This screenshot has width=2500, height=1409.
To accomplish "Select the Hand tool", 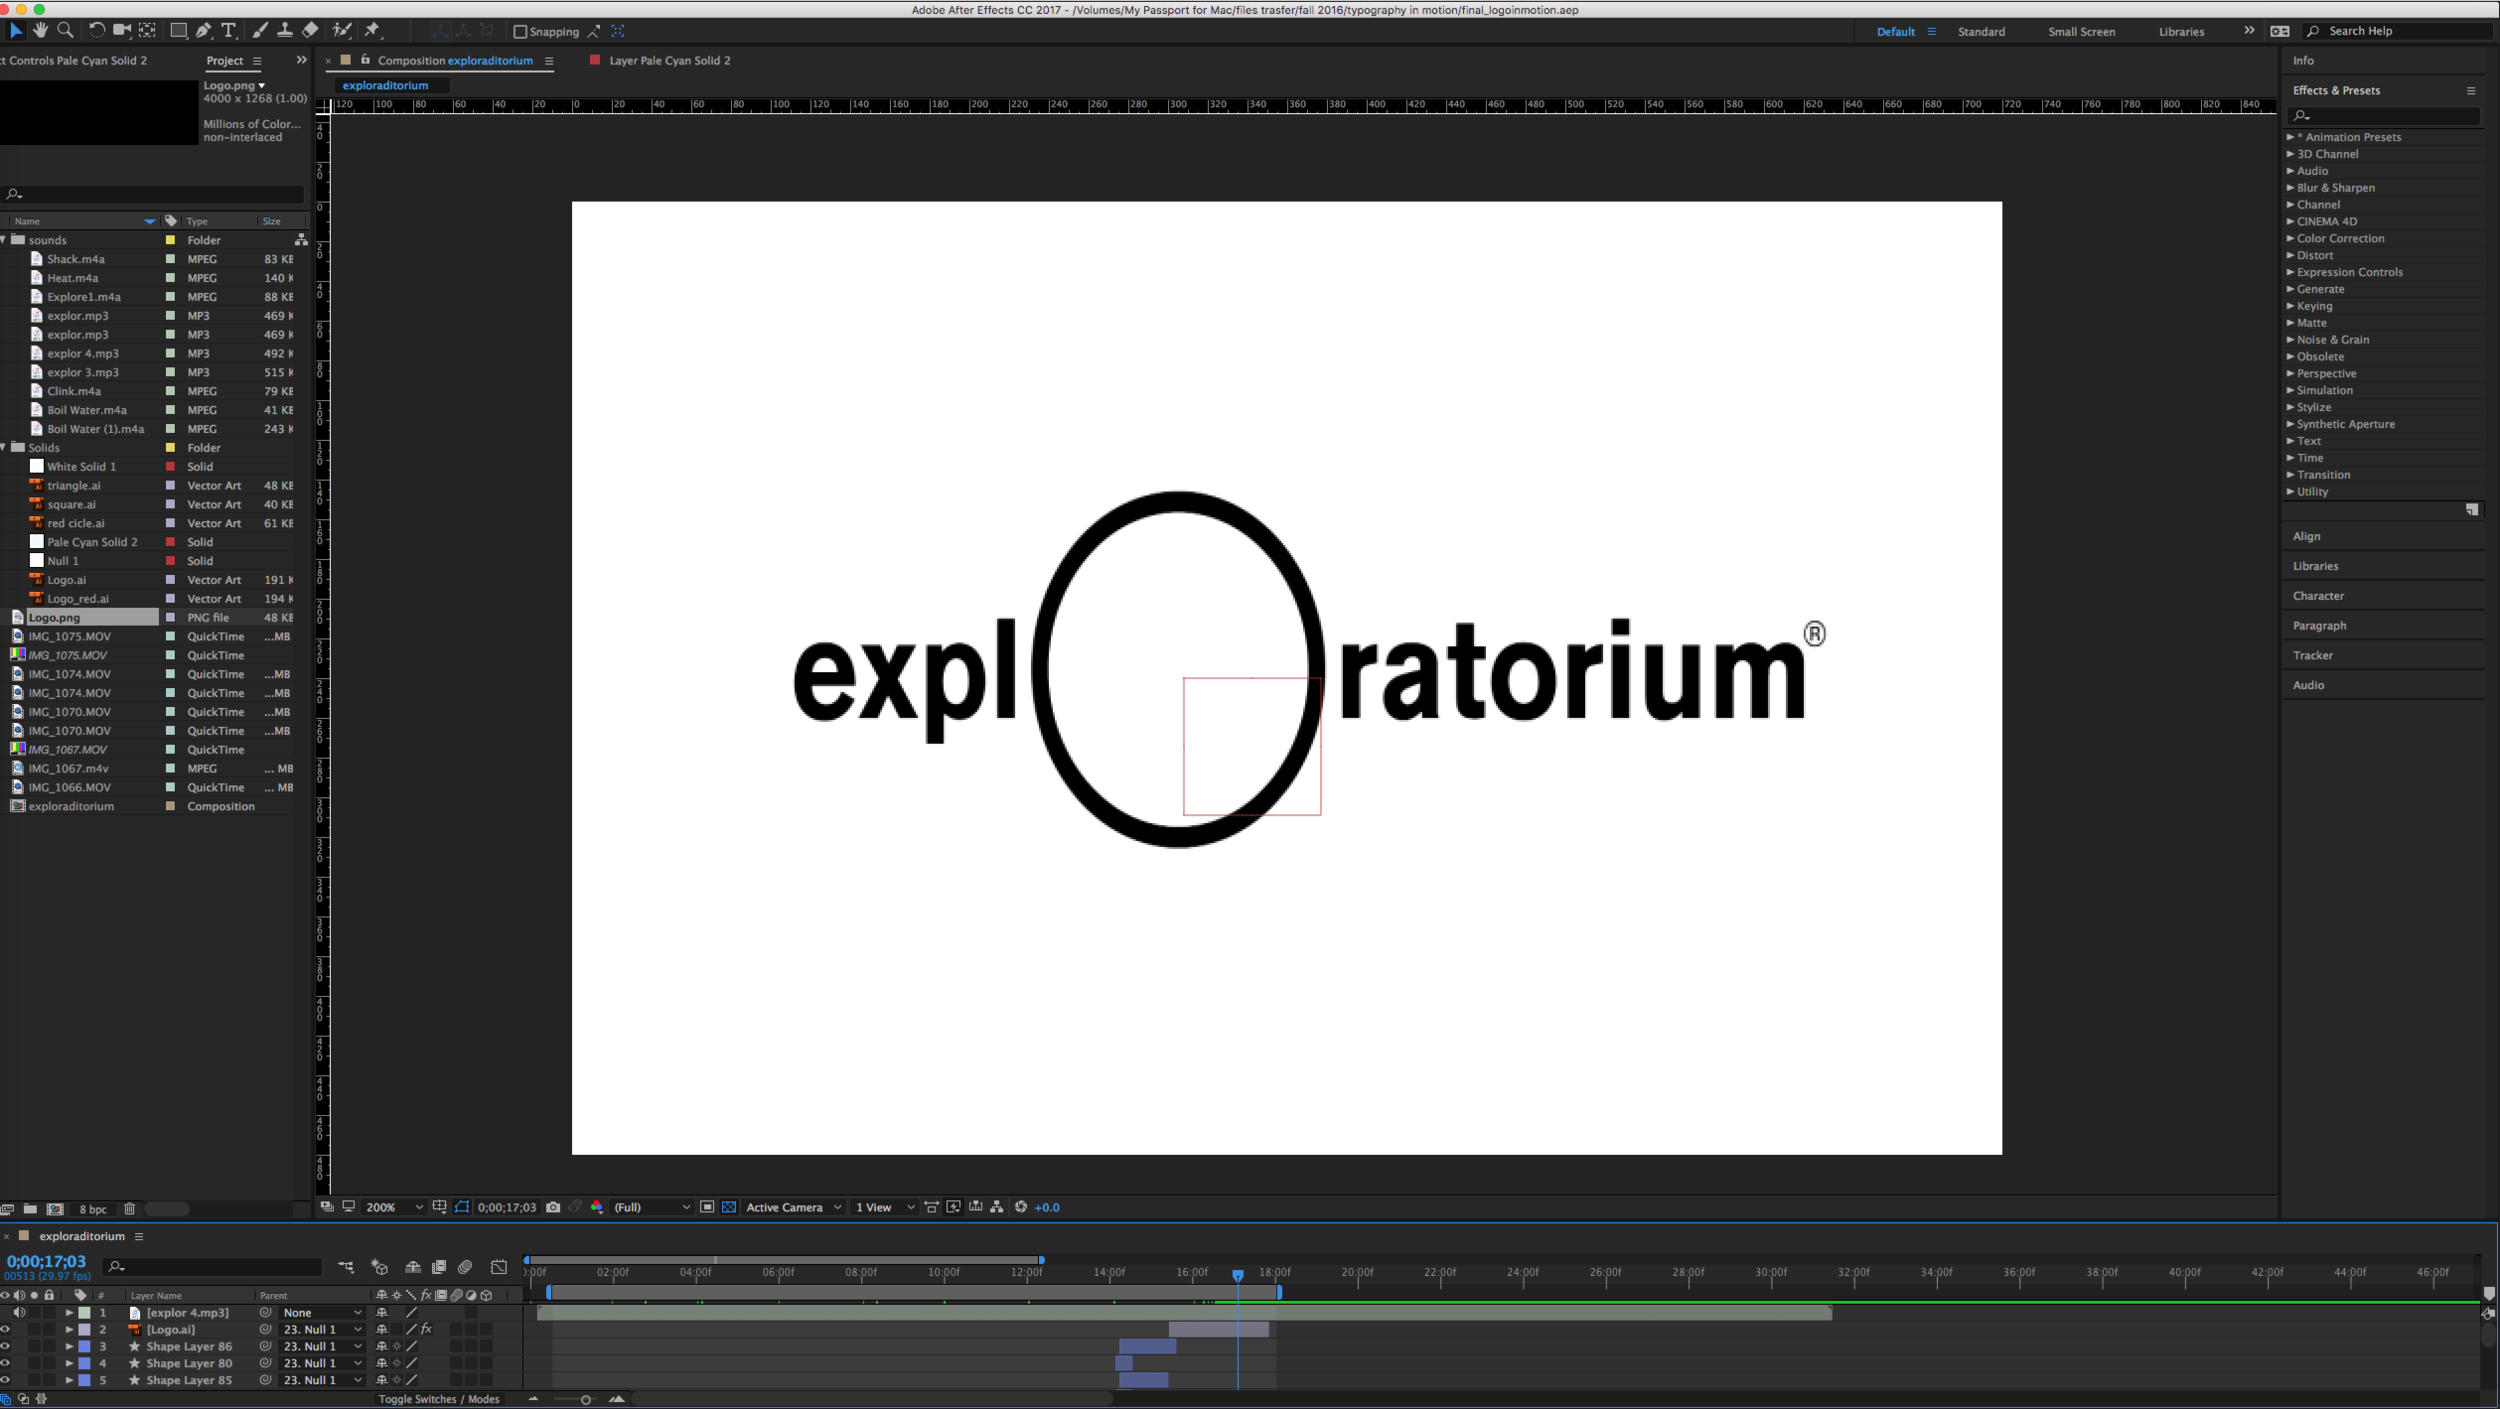I will point(41,31).
